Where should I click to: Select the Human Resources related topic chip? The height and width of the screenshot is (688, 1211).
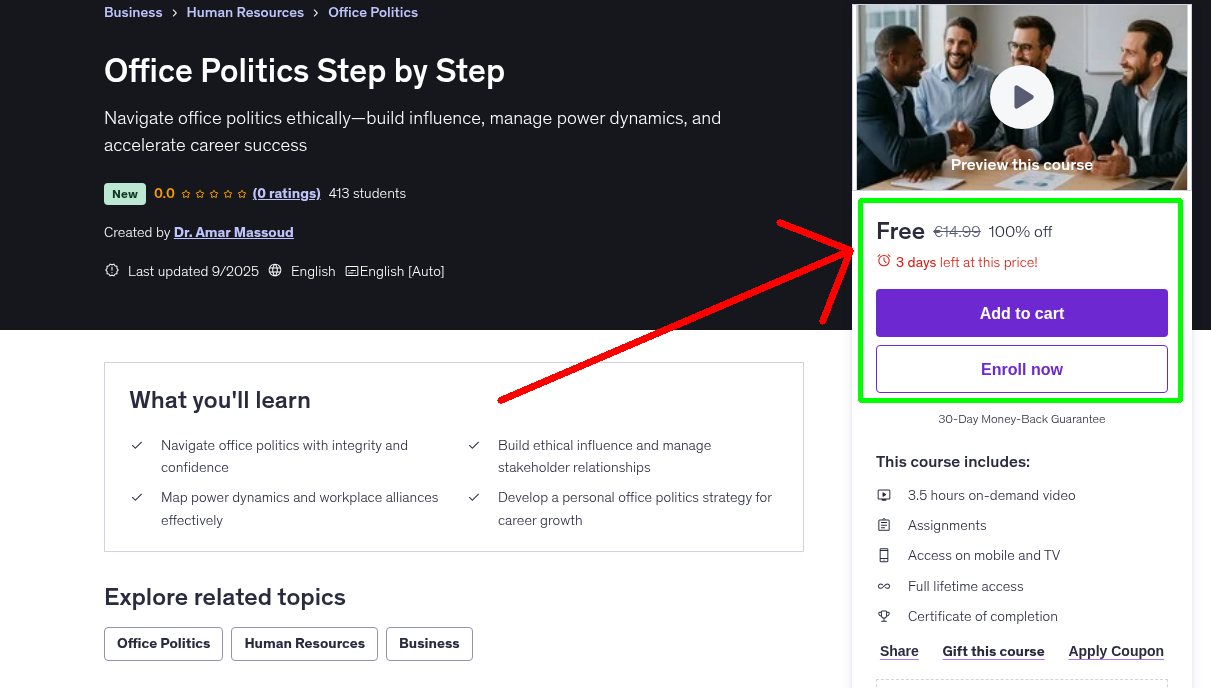point(304,644)
